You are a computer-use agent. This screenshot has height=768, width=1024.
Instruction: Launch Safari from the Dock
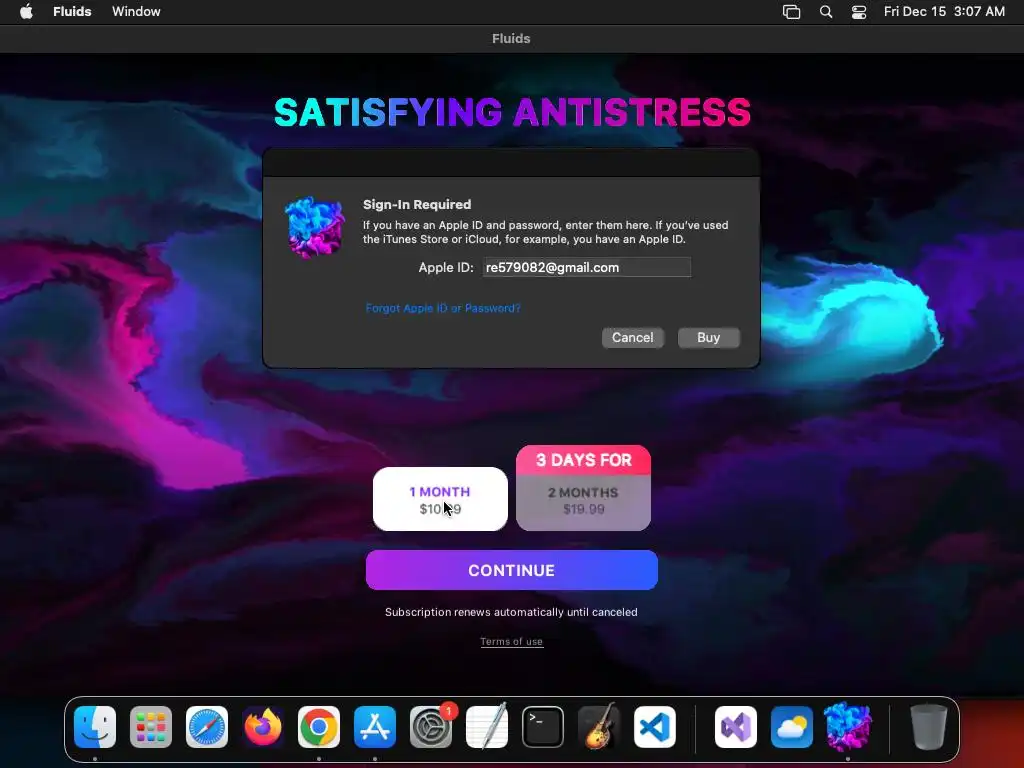pyautogui.click(x=207, y=727)
